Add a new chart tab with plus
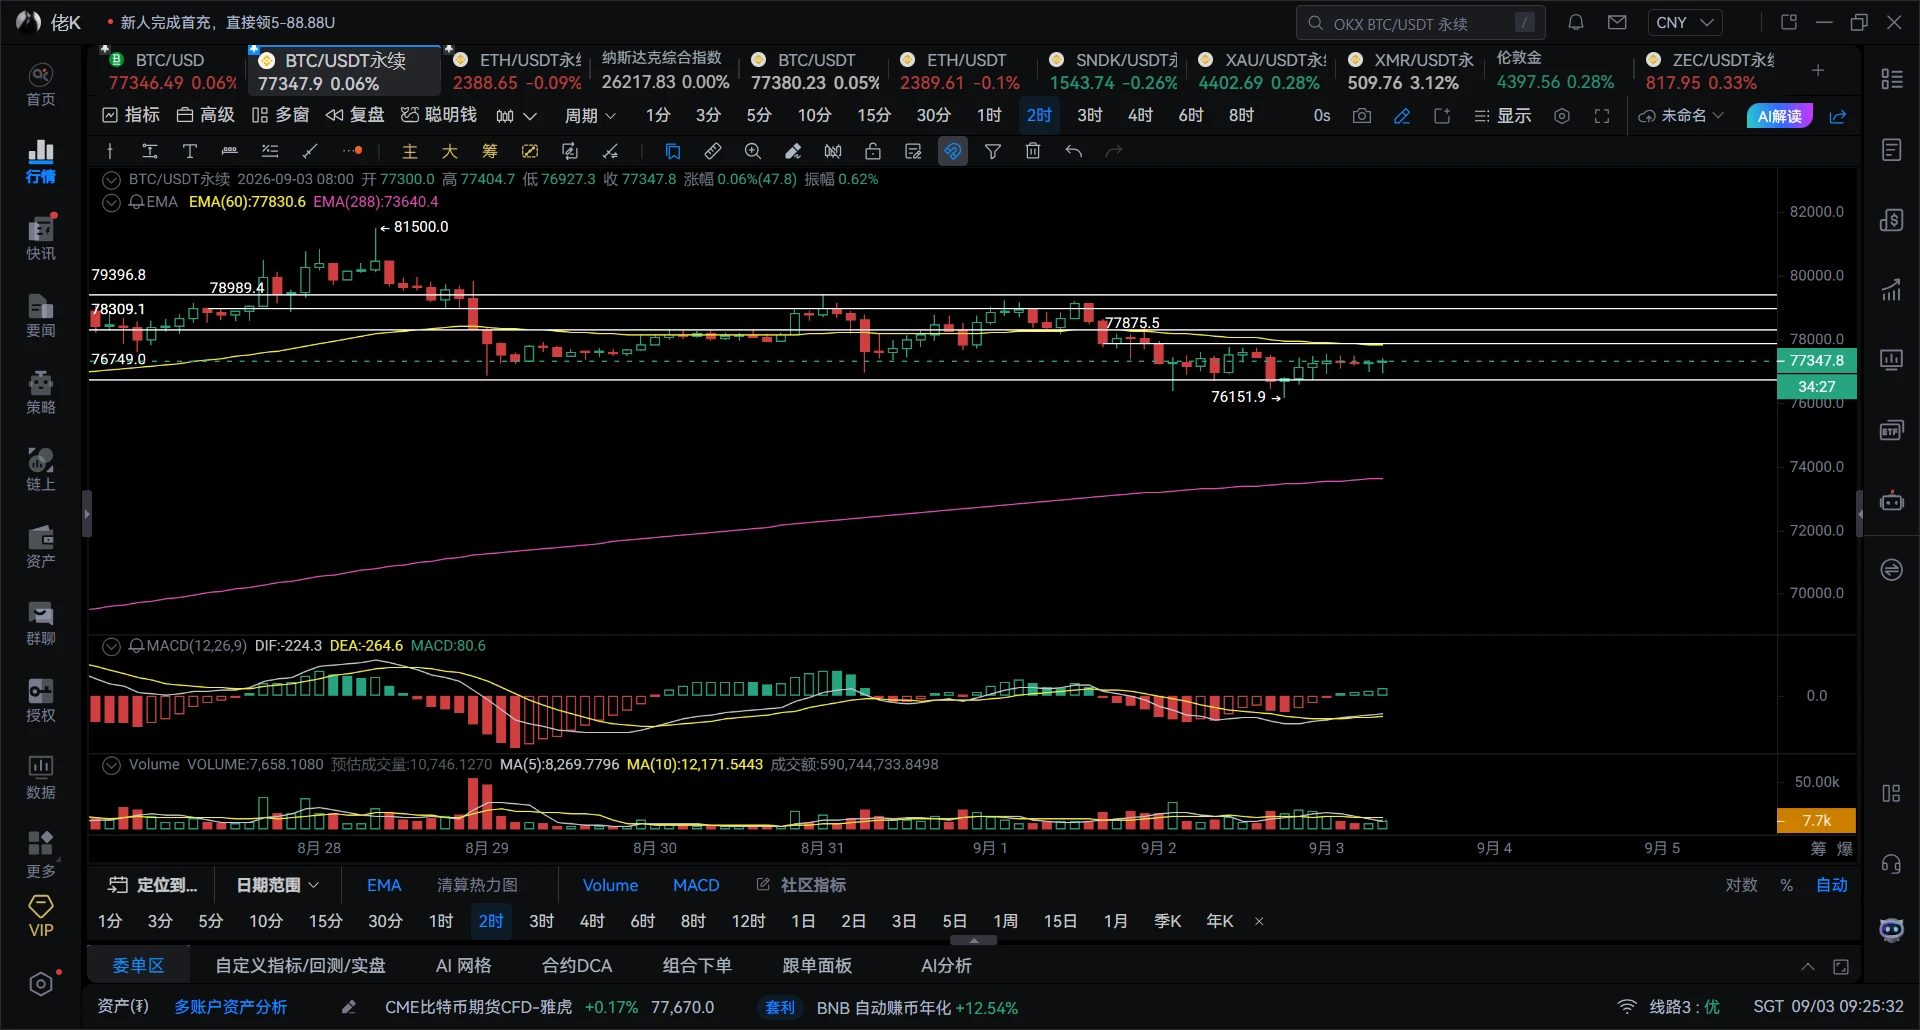The image size is (1920, 1030). coord(1818,70)
